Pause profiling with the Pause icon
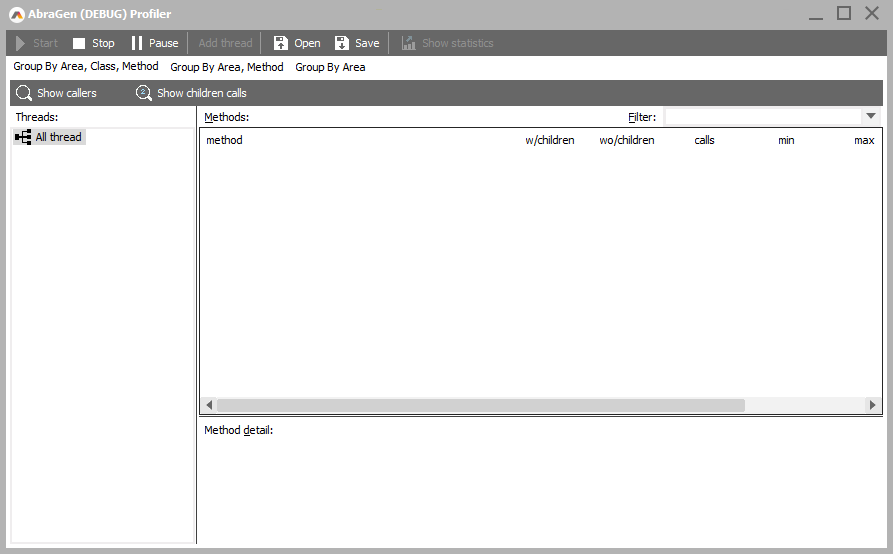The image size is (893, 554). tap(137, 43)
